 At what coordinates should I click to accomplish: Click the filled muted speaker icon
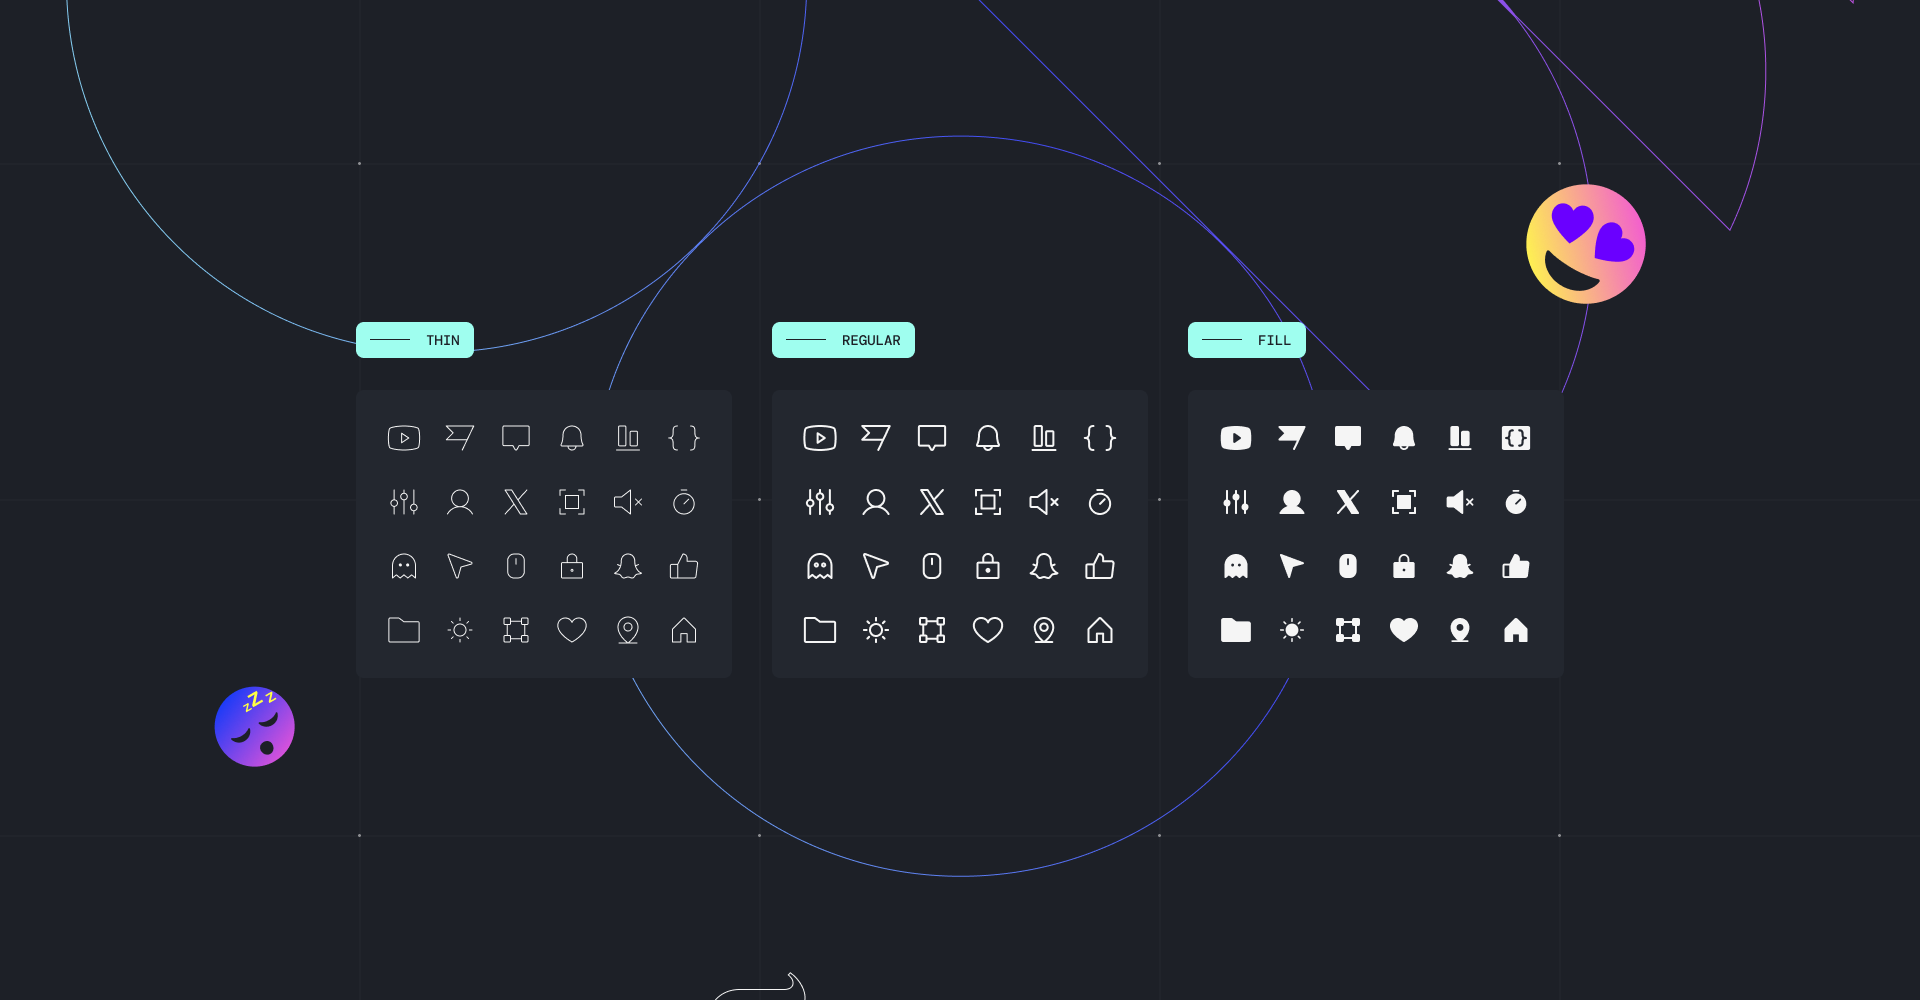[1460, 502]
